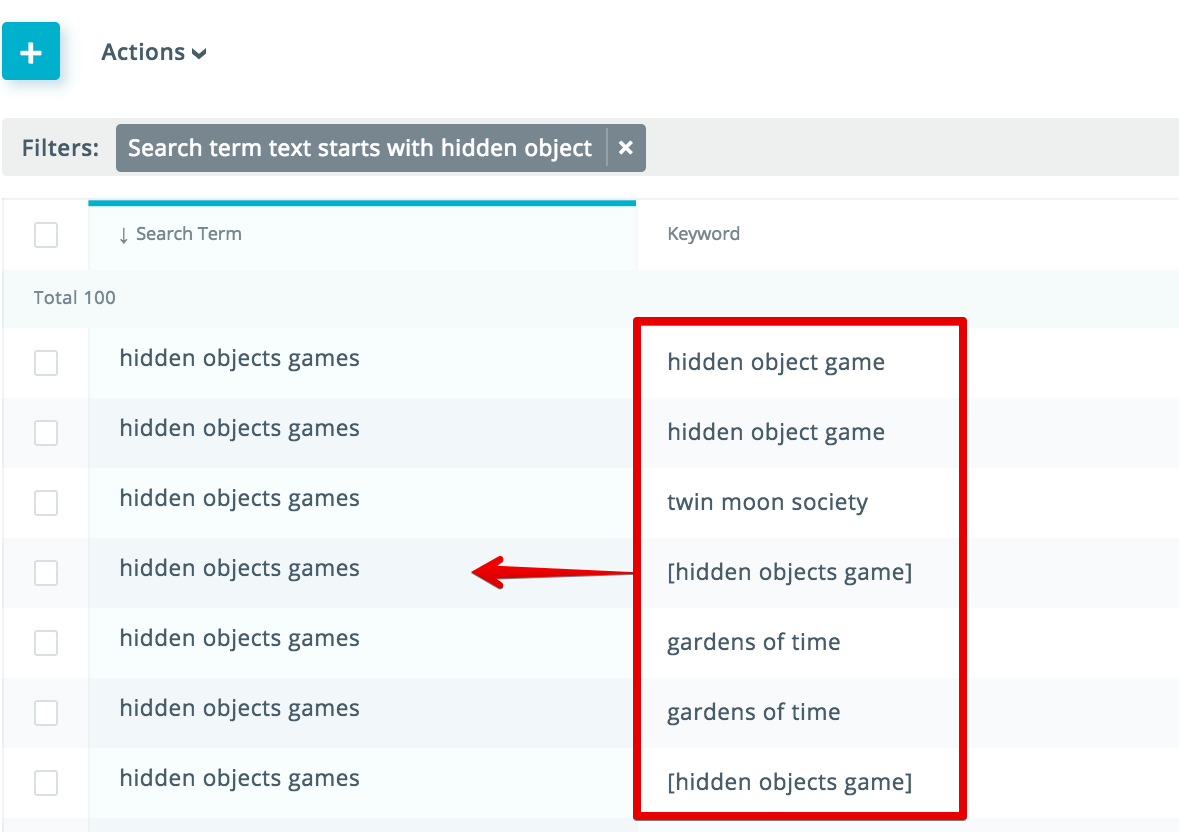This screenshot has width=1179, height=832.
Task: Click the 'Search term text starts with' filter chip
Action: pos(360,148)
